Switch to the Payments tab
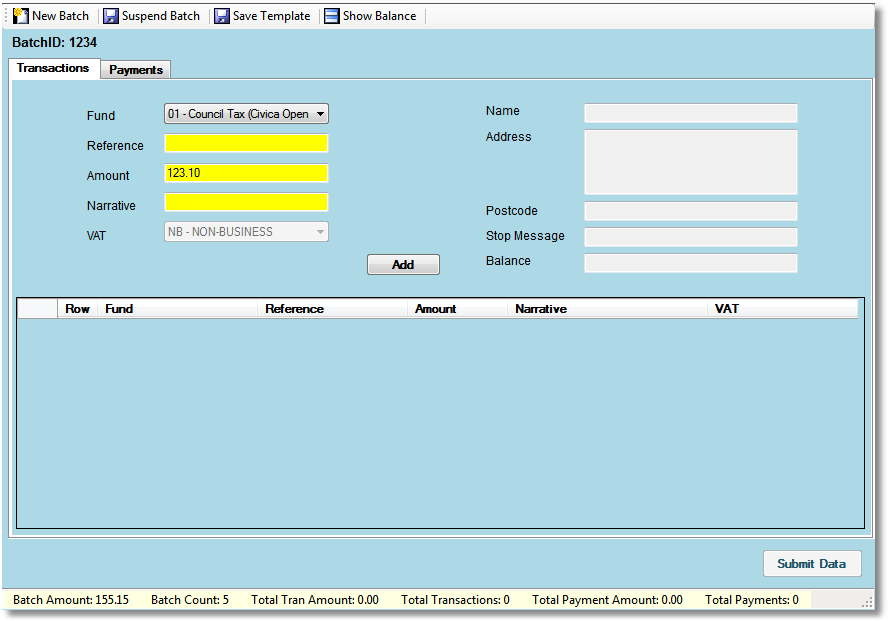Viewport: 888px width, 623px height. [x=135, y=69]
